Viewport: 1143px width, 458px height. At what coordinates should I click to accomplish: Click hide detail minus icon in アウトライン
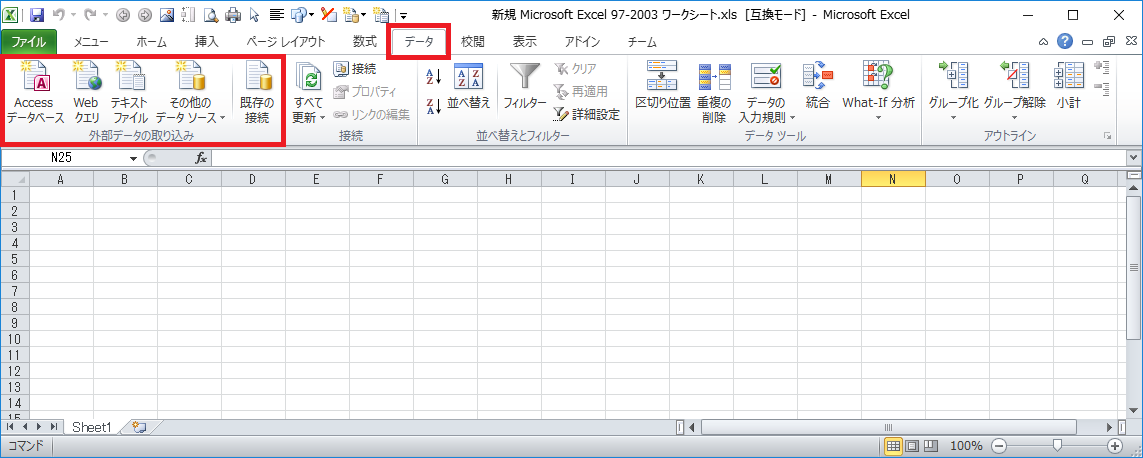click(1101, 88)
